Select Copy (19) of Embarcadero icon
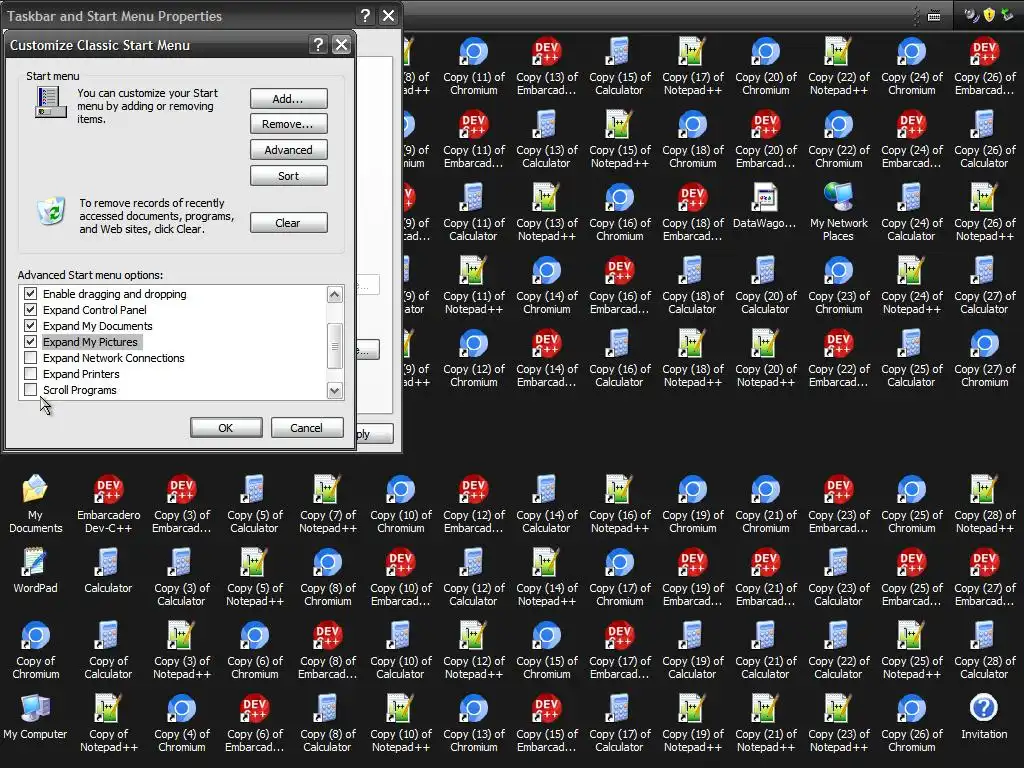The width and height of the screenshot is (1024, 768). pyautogui.click(x=692, y=577)
